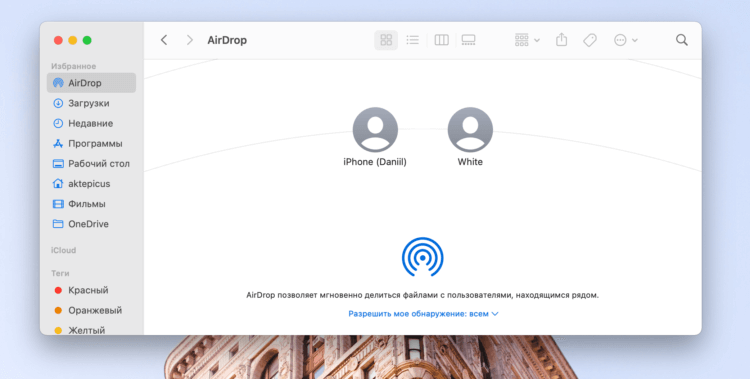The width and height of the screenshot is (750, 379).
Task: Open Фильмы in the sidebar
Action: pyautogui.click(x=91, y=203)
